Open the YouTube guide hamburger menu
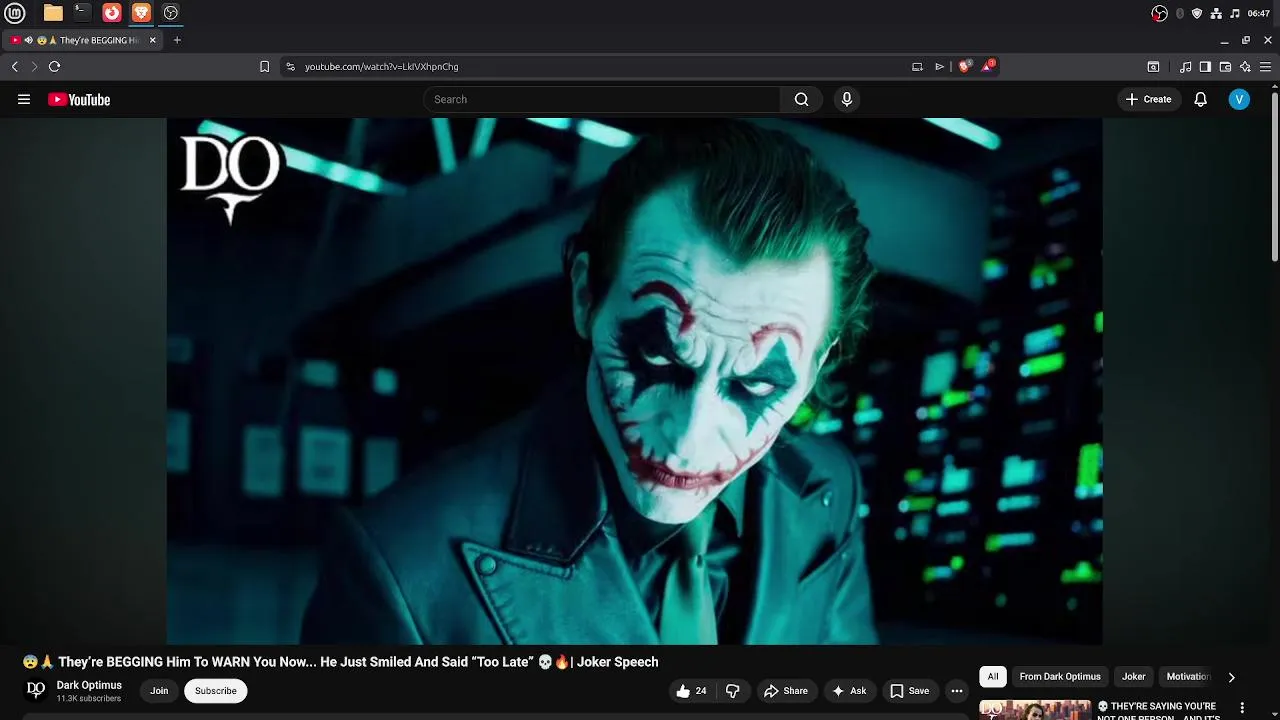 [24, 99]
